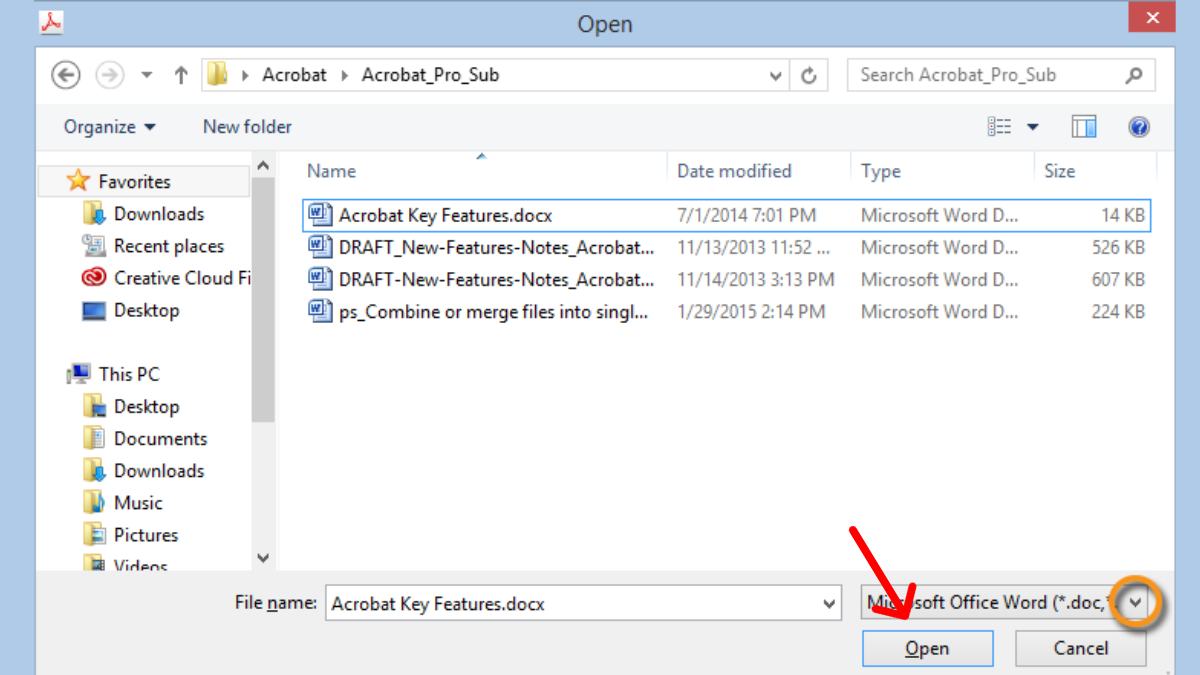Click the Open button
The image size is (1200, 675).
click(927, 649)
